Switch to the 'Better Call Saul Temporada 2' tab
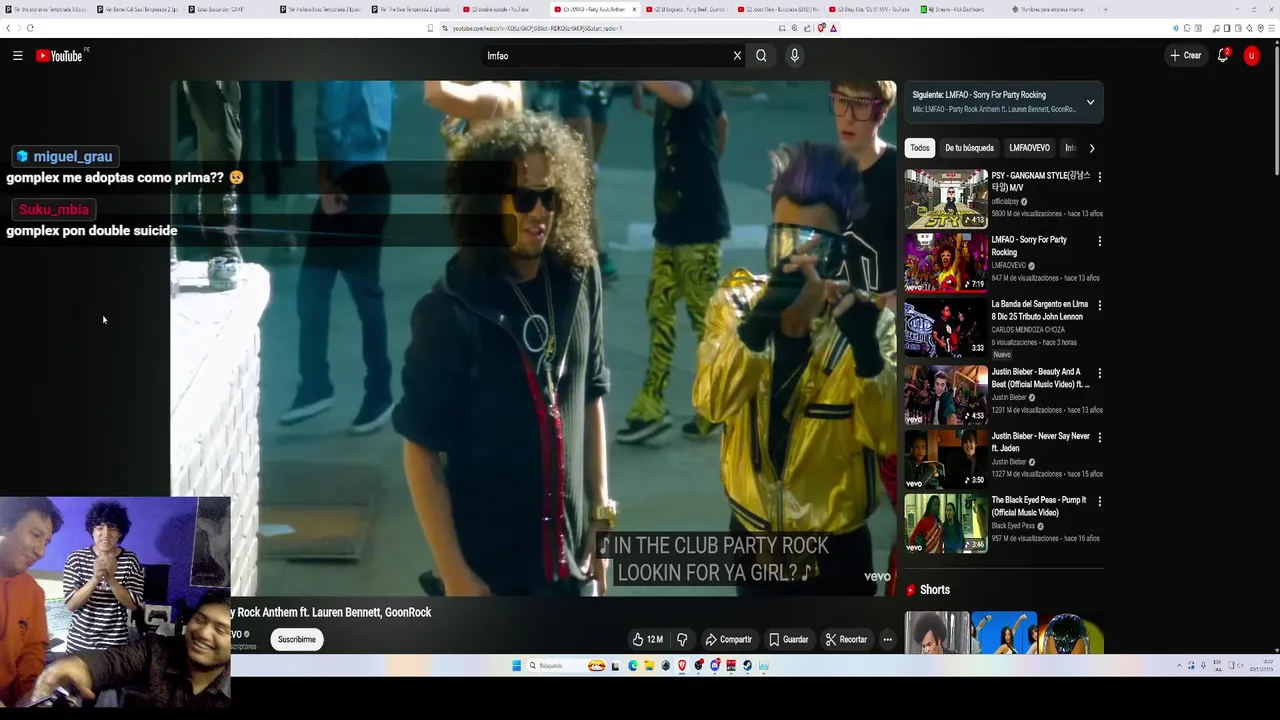Image resolution: width=1280 pixels, height=720 pixels. [137, 9]
